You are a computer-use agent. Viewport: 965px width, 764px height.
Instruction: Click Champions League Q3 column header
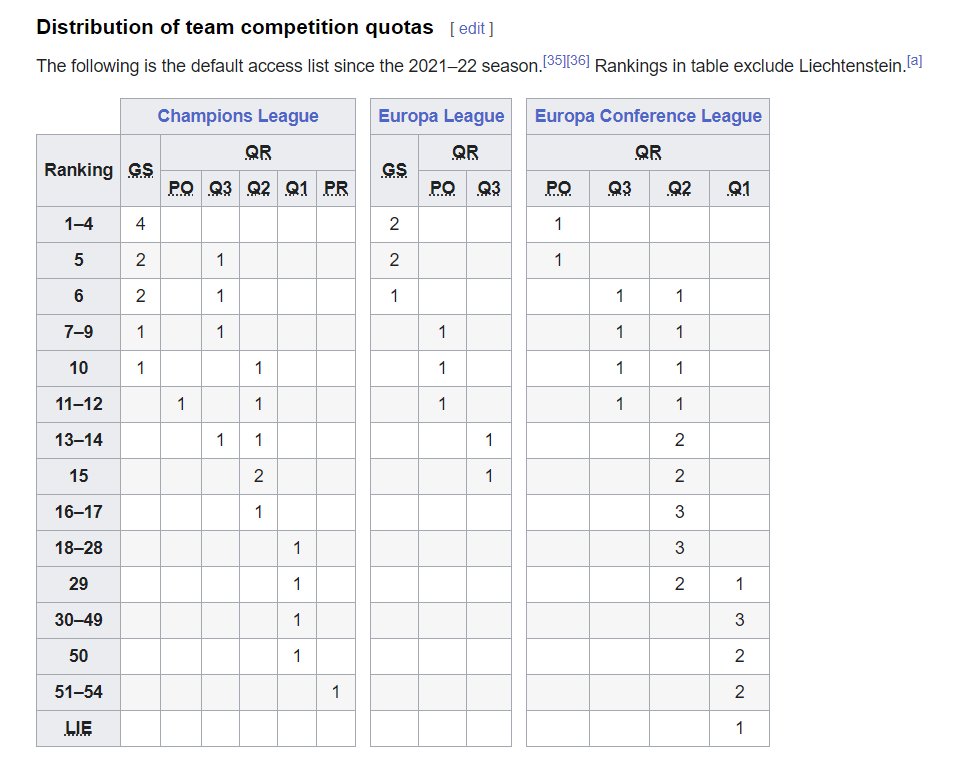(x=220, y=188)
